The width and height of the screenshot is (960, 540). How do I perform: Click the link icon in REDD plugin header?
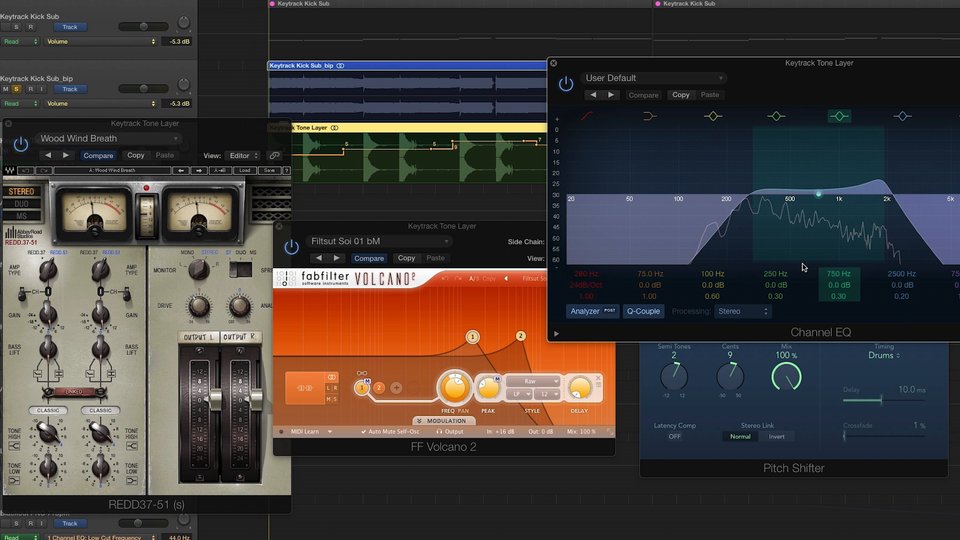coord(274,156)
